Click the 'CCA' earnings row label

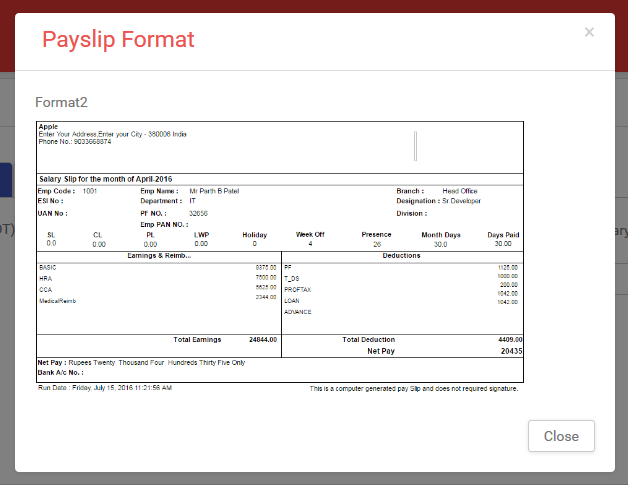point(45,290)
